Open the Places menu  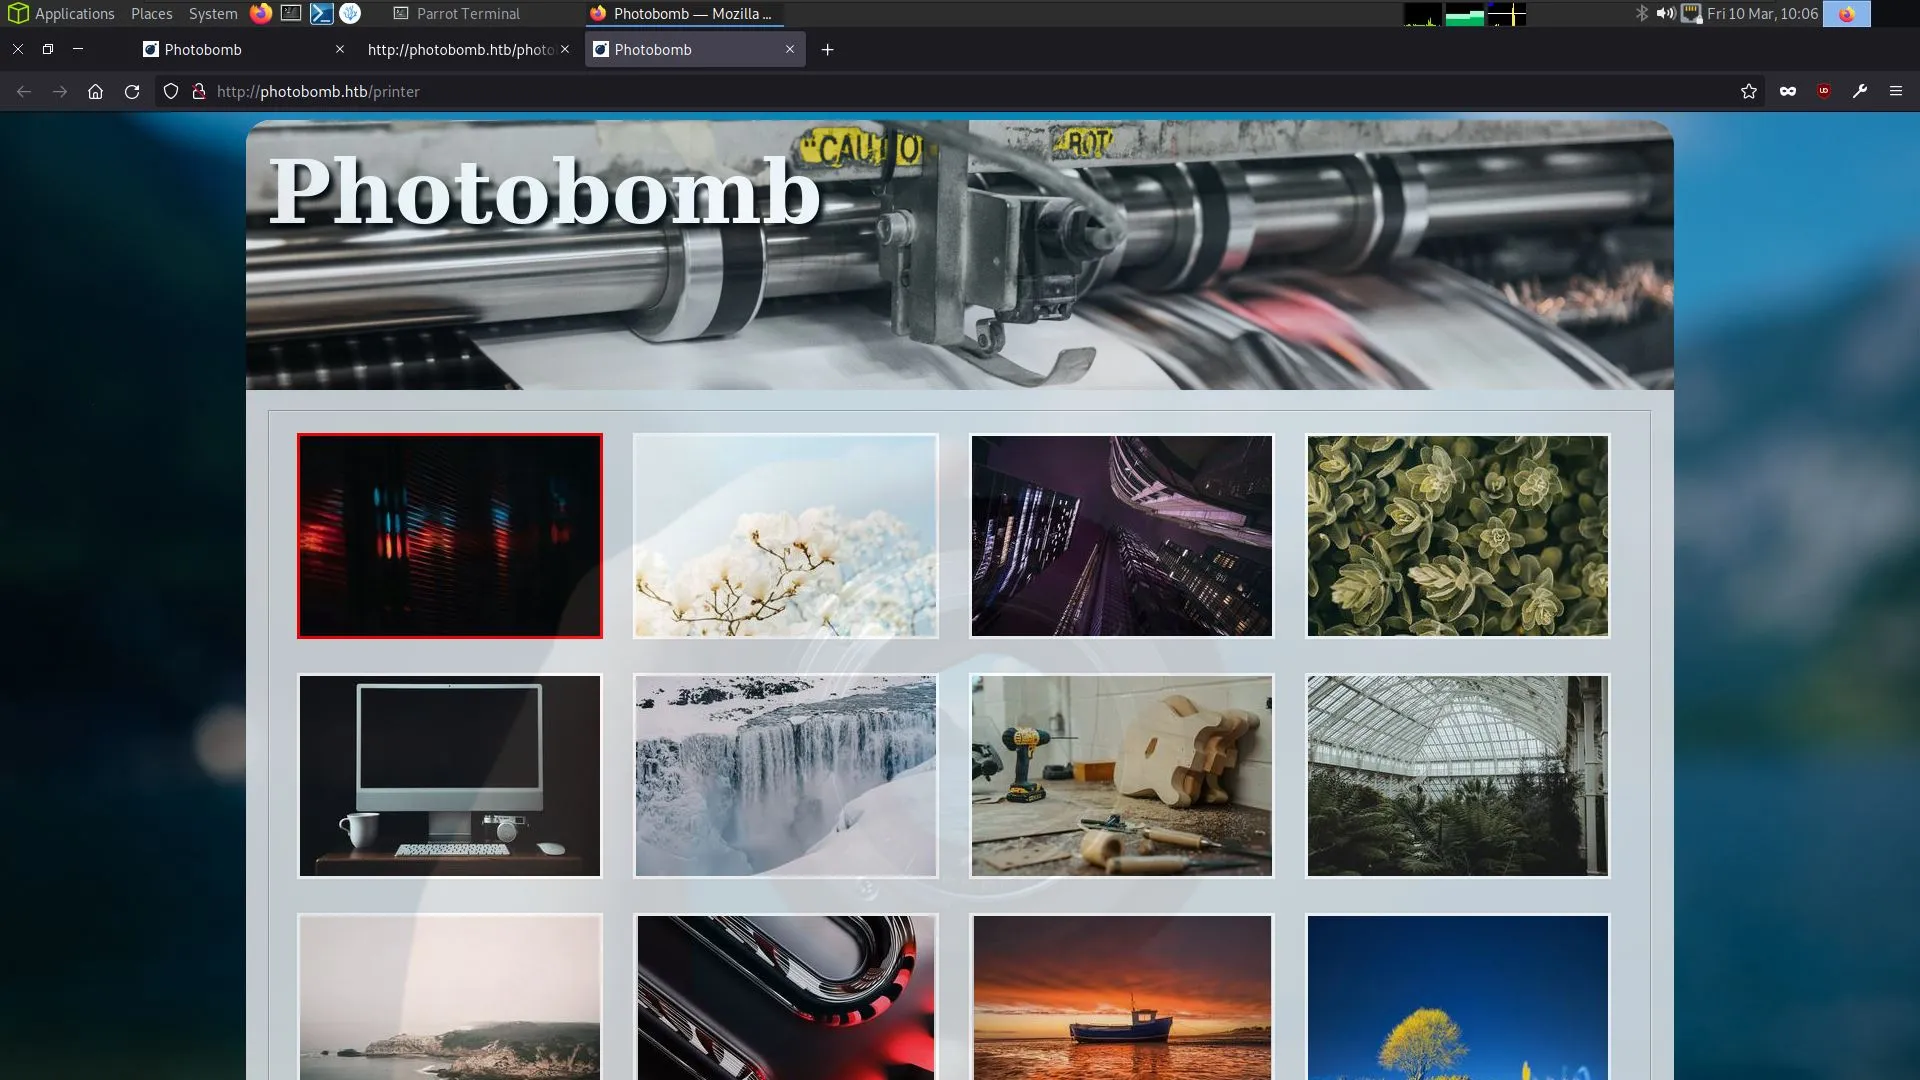[151, 14]
